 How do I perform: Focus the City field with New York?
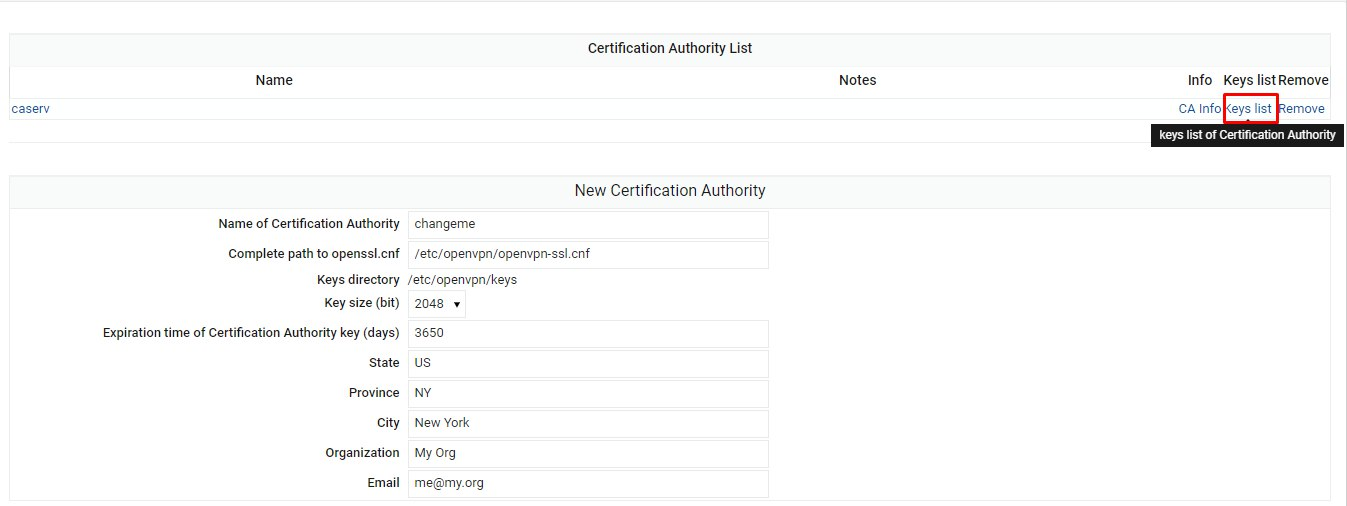[x=588, y=423]
